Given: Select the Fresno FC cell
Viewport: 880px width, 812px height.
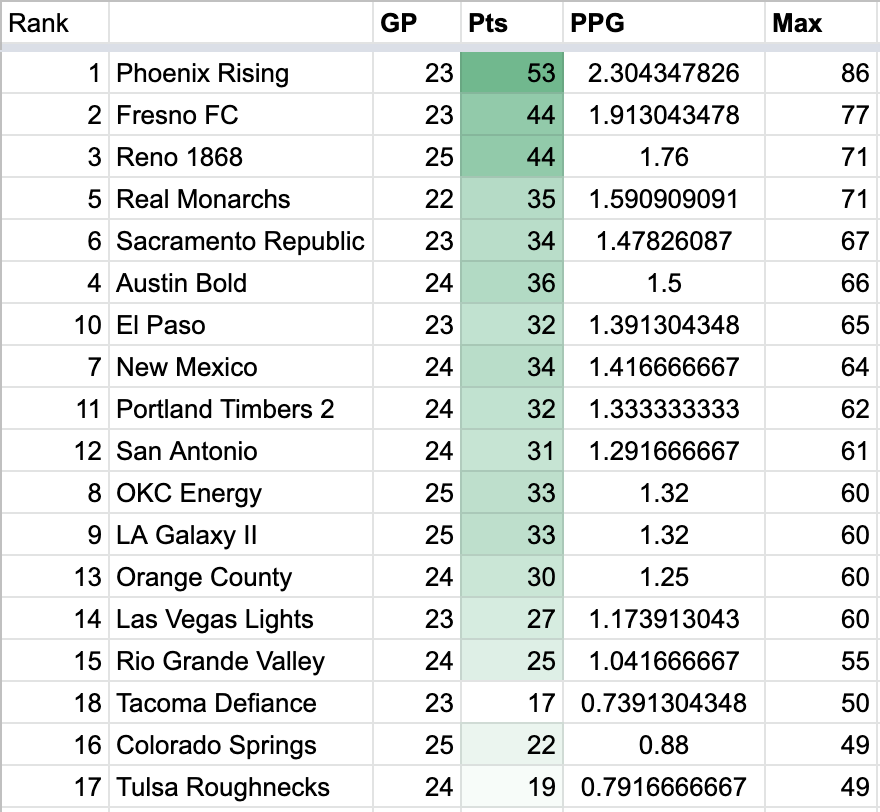Looking at the screenshot, I should pos(178,115).
